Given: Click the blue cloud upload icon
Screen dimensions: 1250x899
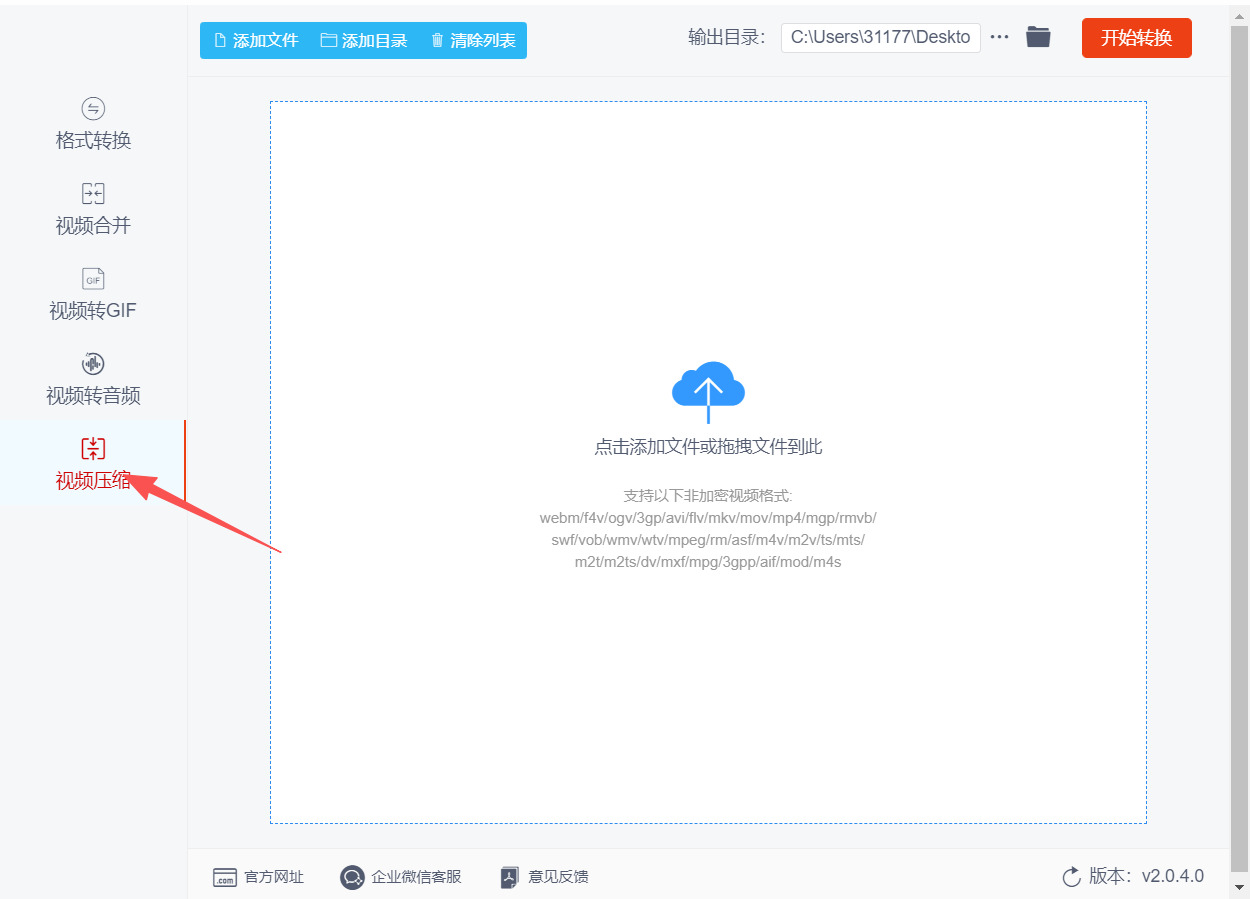Looking at the screenshot, I should click(708, 391).
